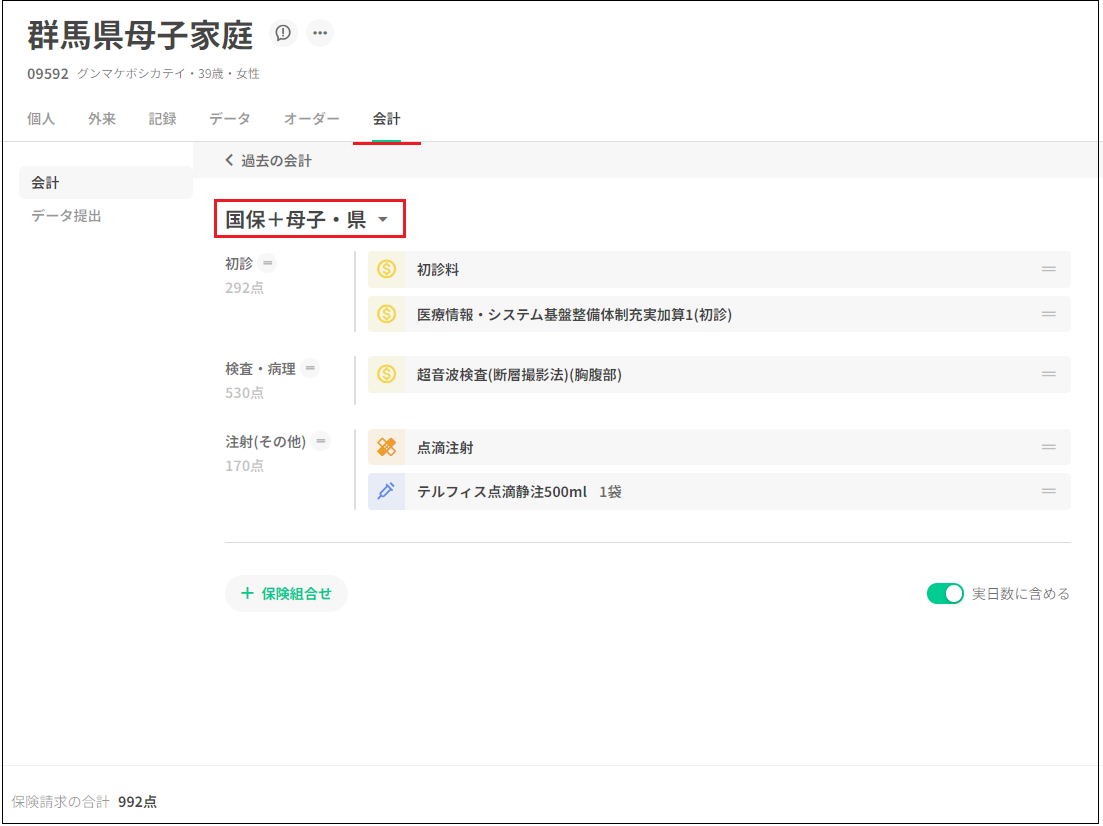The image size is (1103, 826).
Task: Click the bandage icon for 点滴注射
Action: point(386,448)
